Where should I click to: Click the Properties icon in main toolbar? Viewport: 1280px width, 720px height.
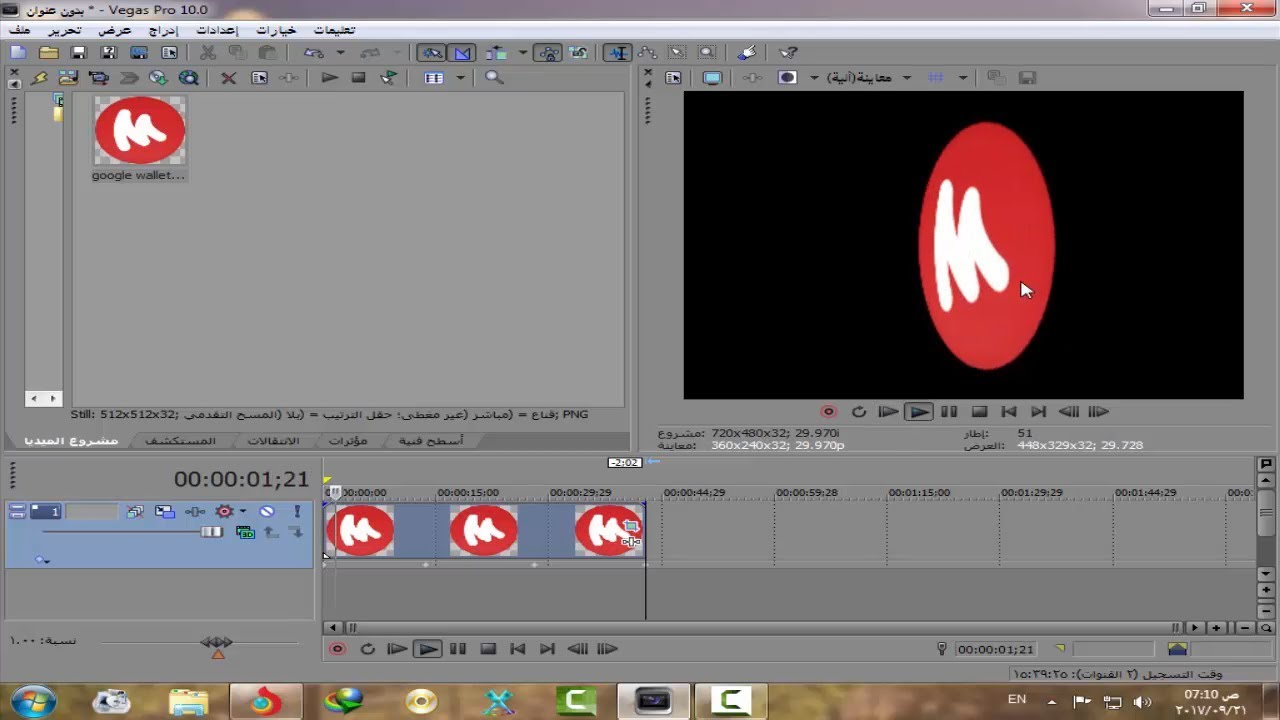pyautogui.click(x=169, y=53)
